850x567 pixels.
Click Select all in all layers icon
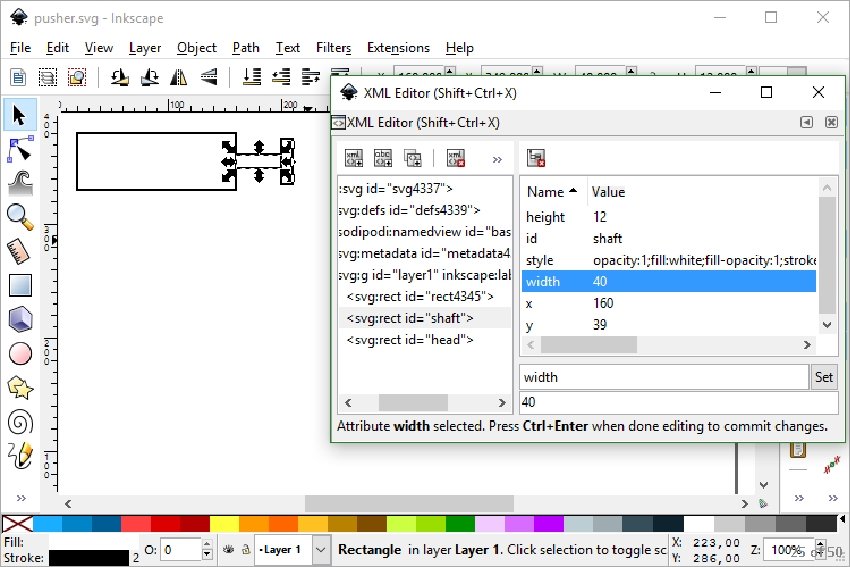pos(48,77)
